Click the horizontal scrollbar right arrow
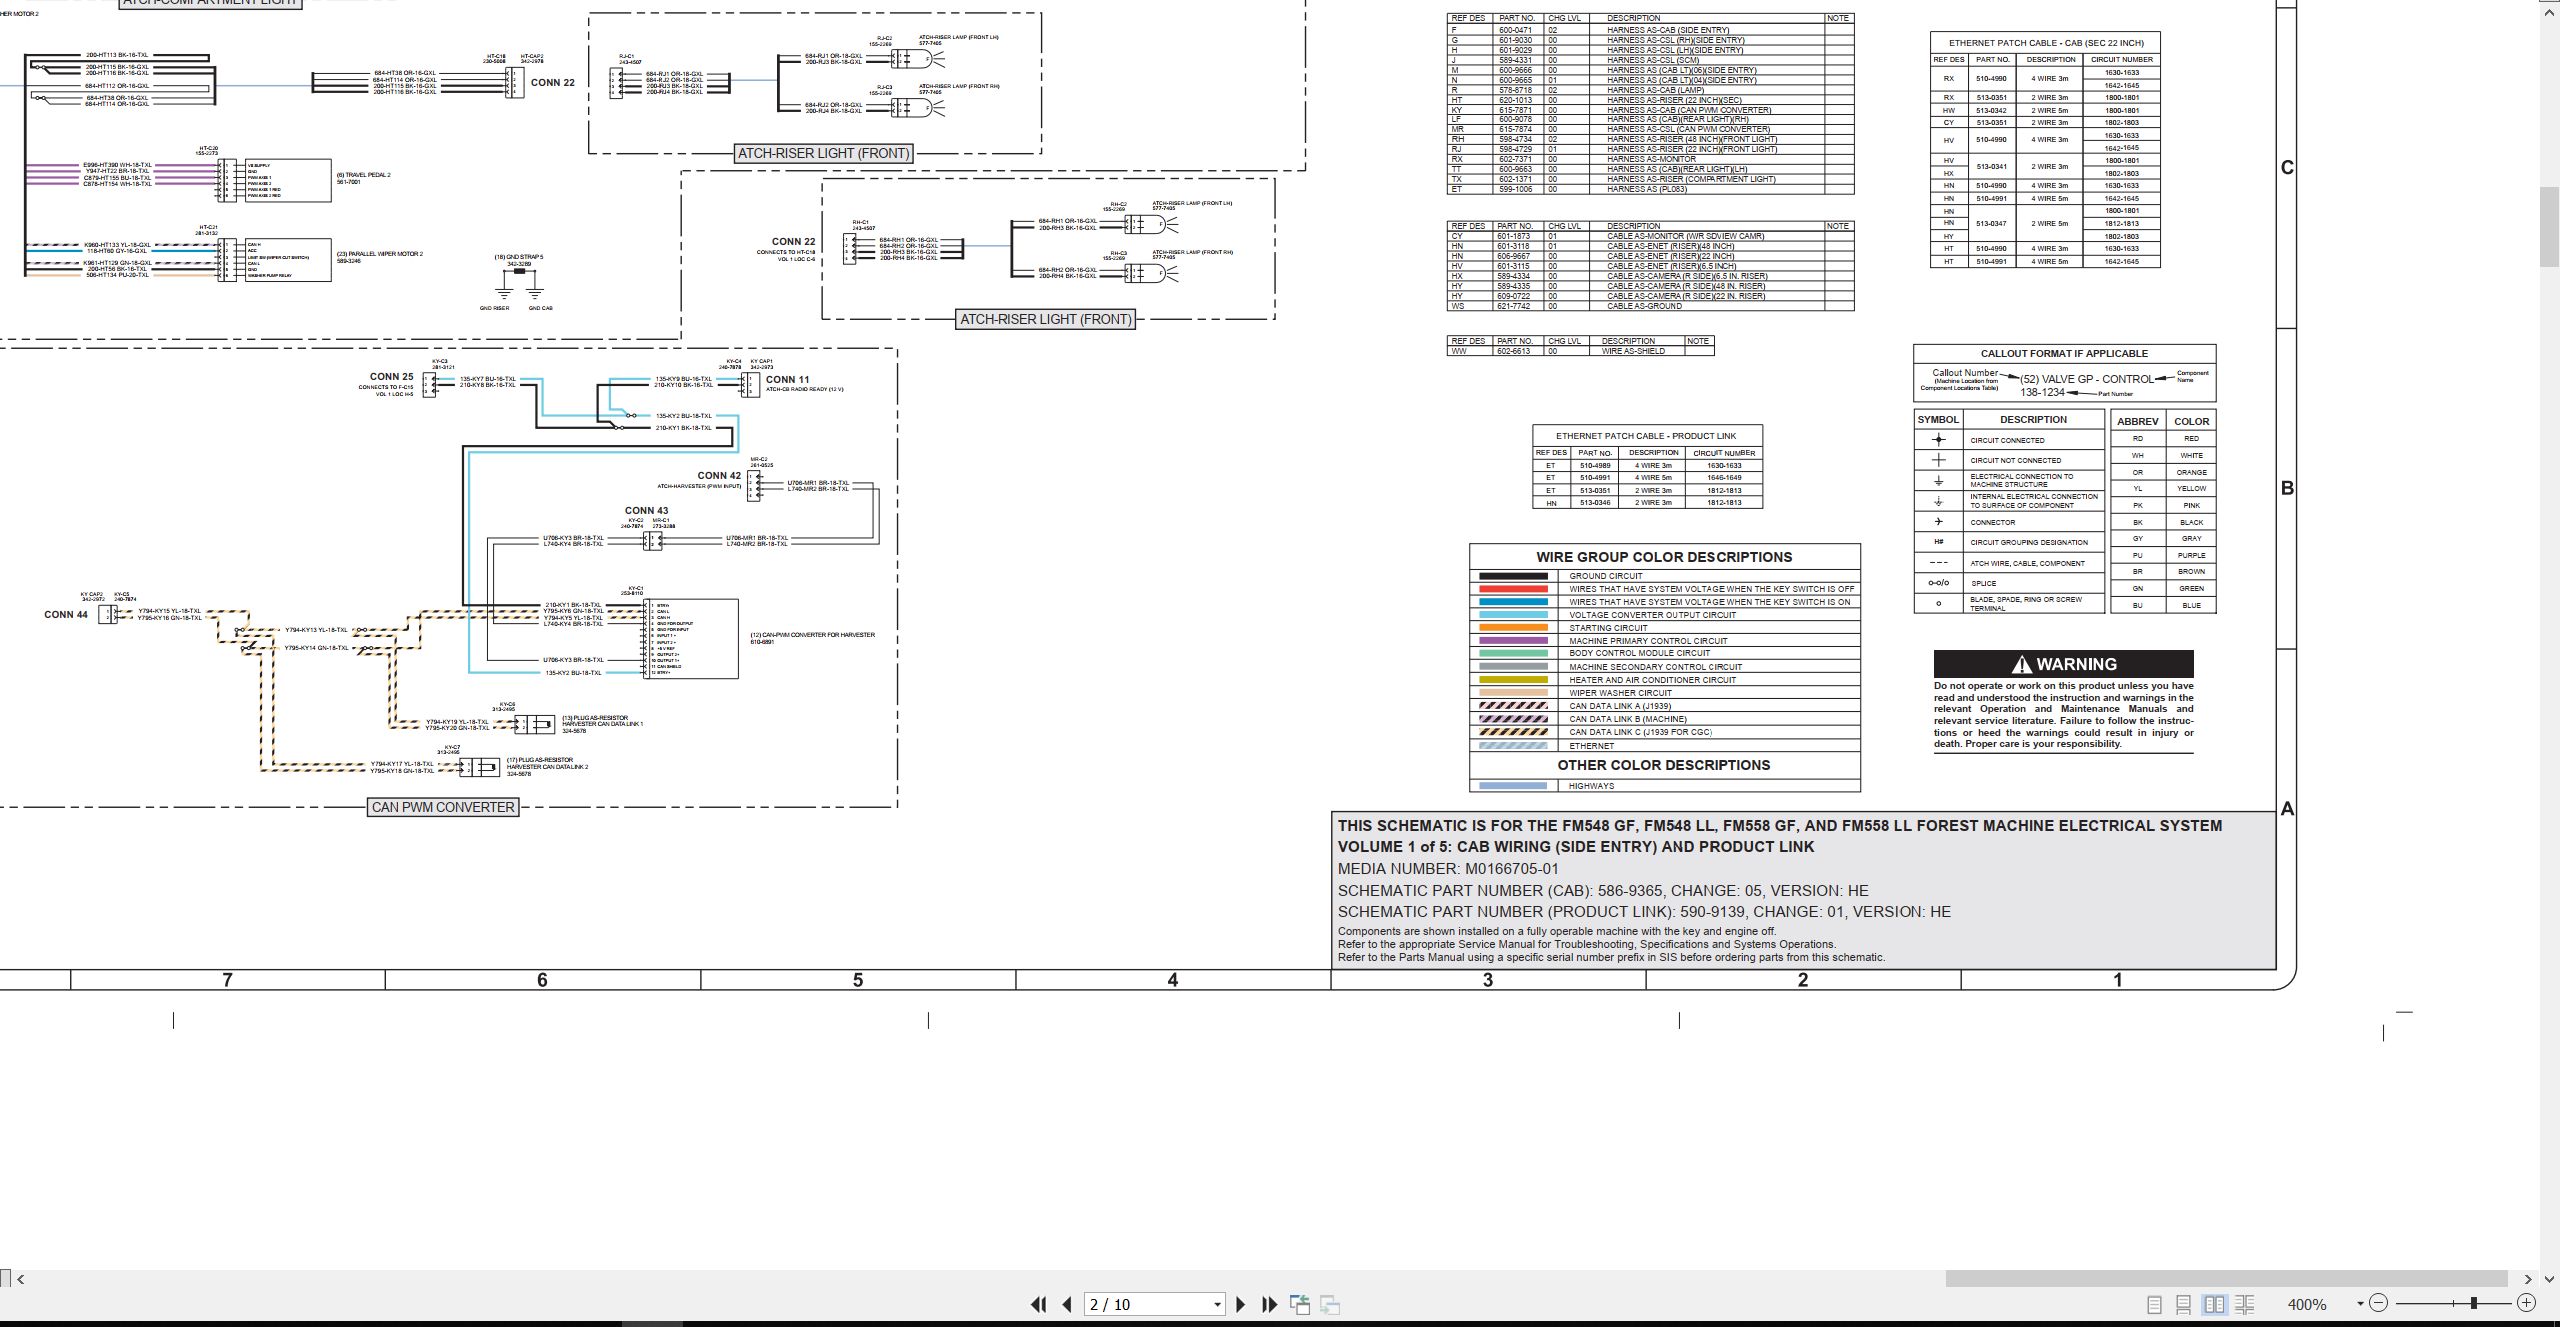The height and width of the screenshot is (1327, 2560). point(2528,1278)
